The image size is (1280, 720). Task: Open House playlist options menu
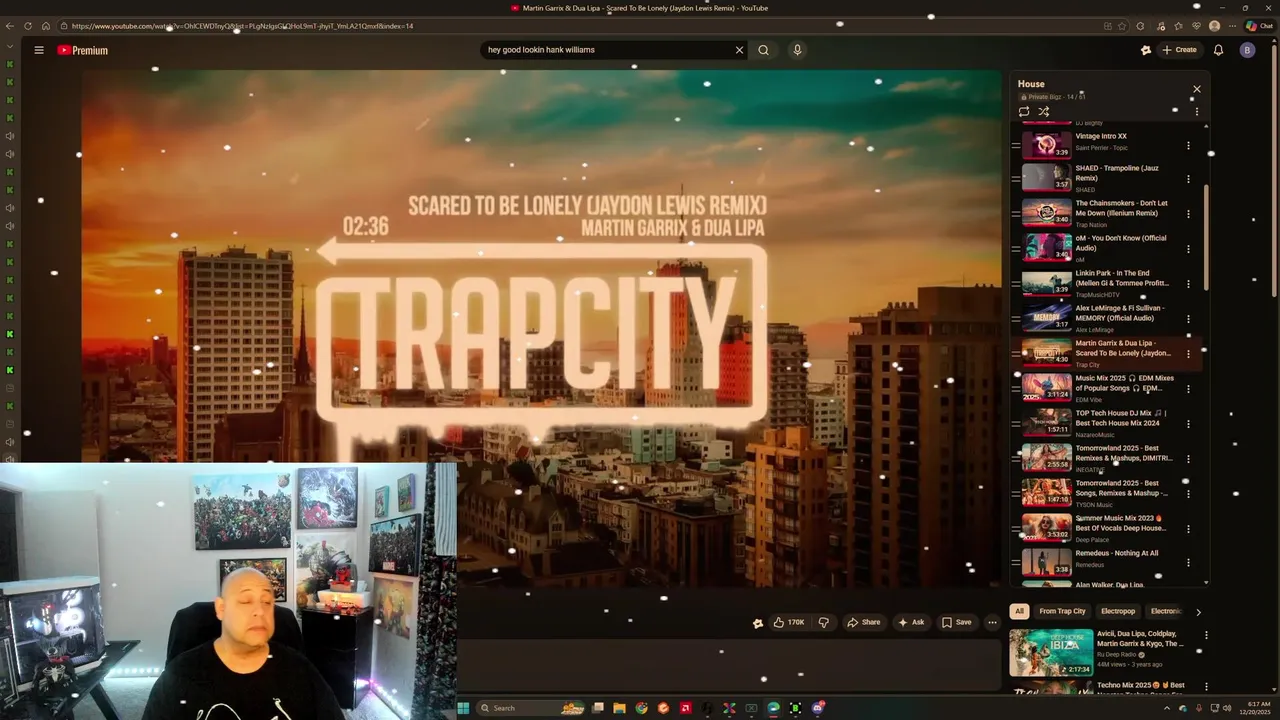coord(1196,112)
